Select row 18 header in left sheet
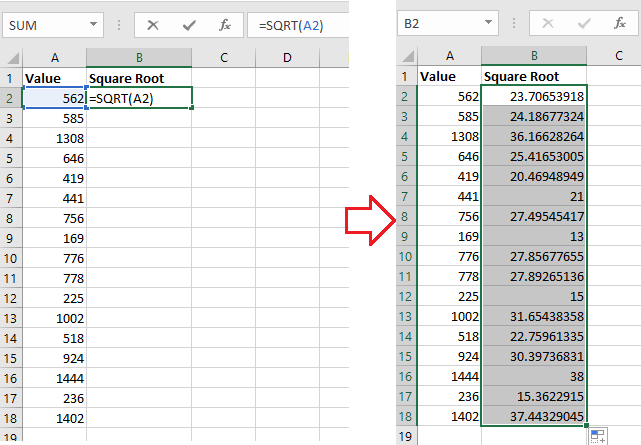This screenshot has width=641, height=445. [10, 418]
